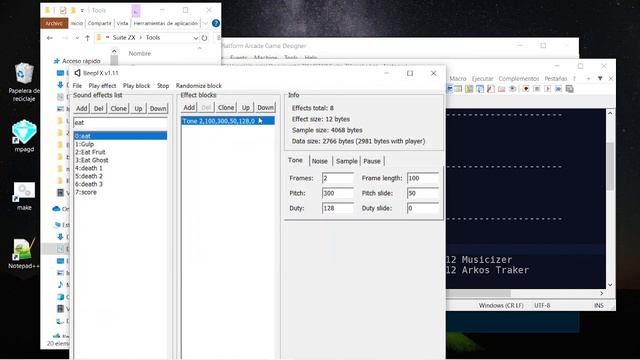
Task: Open Pestañas menu in Notepad++
Action: [556, 78]
